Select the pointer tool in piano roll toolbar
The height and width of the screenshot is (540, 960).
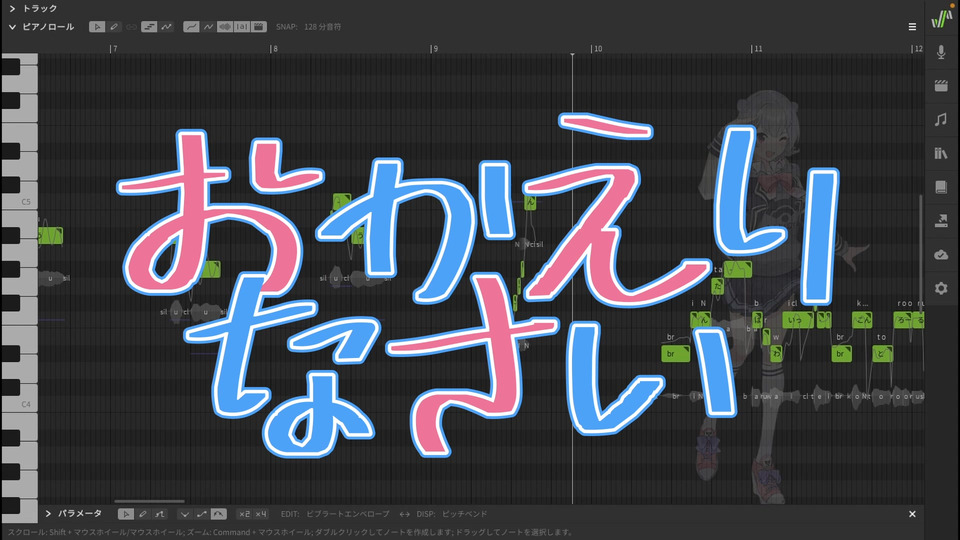point(97,27)
